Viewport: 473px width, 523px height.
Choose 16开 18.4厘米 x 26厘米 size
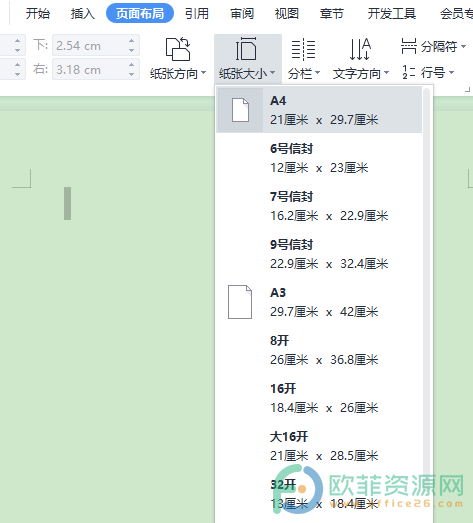click(x=319, y=398)
